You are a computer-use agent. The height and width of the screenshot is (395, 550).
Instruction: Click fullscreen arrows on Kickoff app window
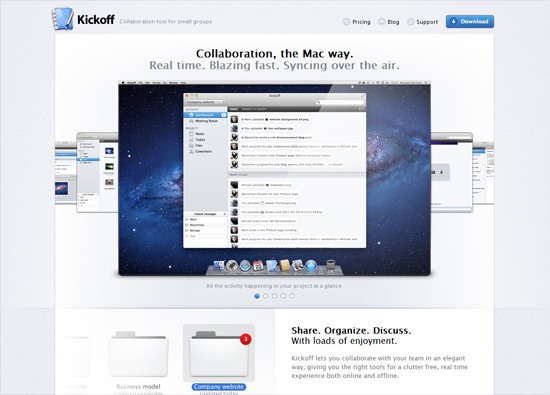[363, 95]
